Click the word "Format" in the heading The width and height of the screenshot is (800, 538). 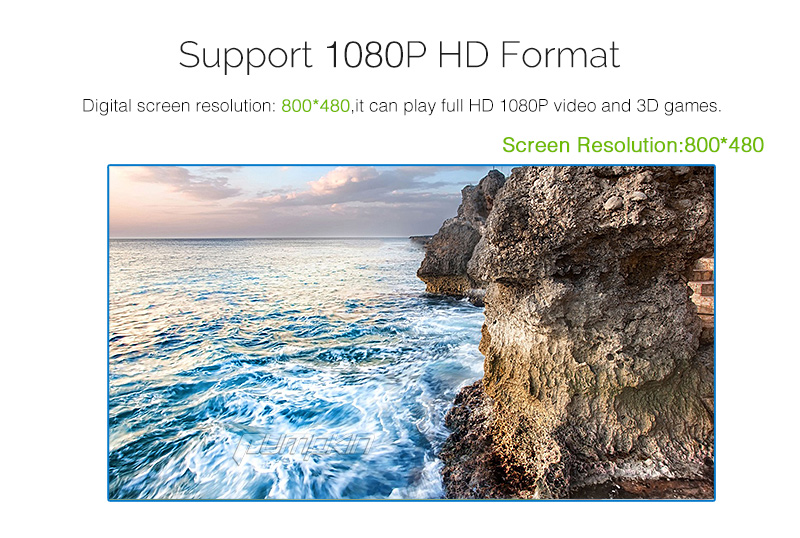tap(560, 54)
